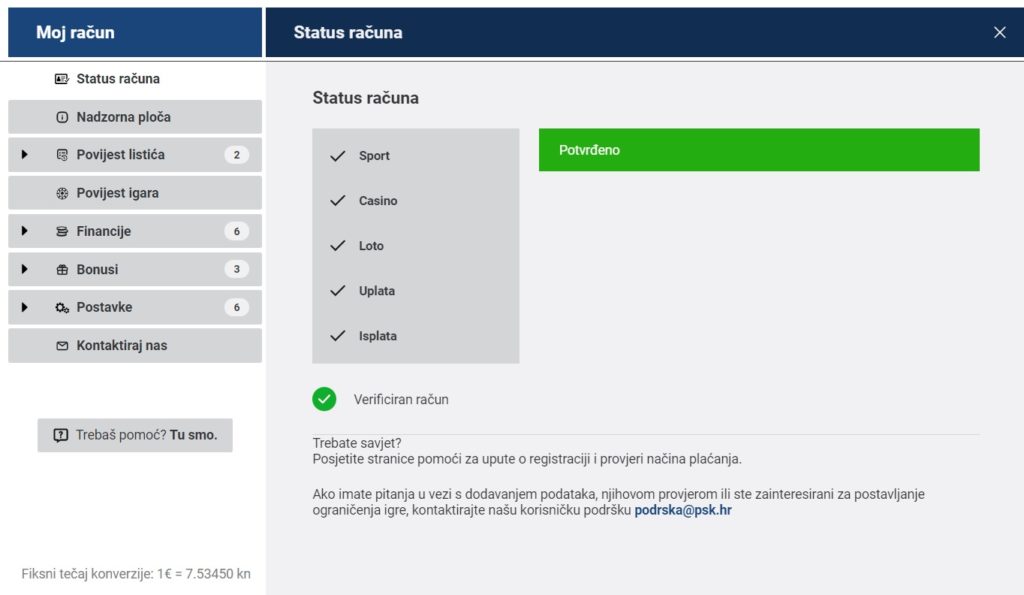
Task: Click the green Verificiran račun badge
Action: (x=324, y=399)
